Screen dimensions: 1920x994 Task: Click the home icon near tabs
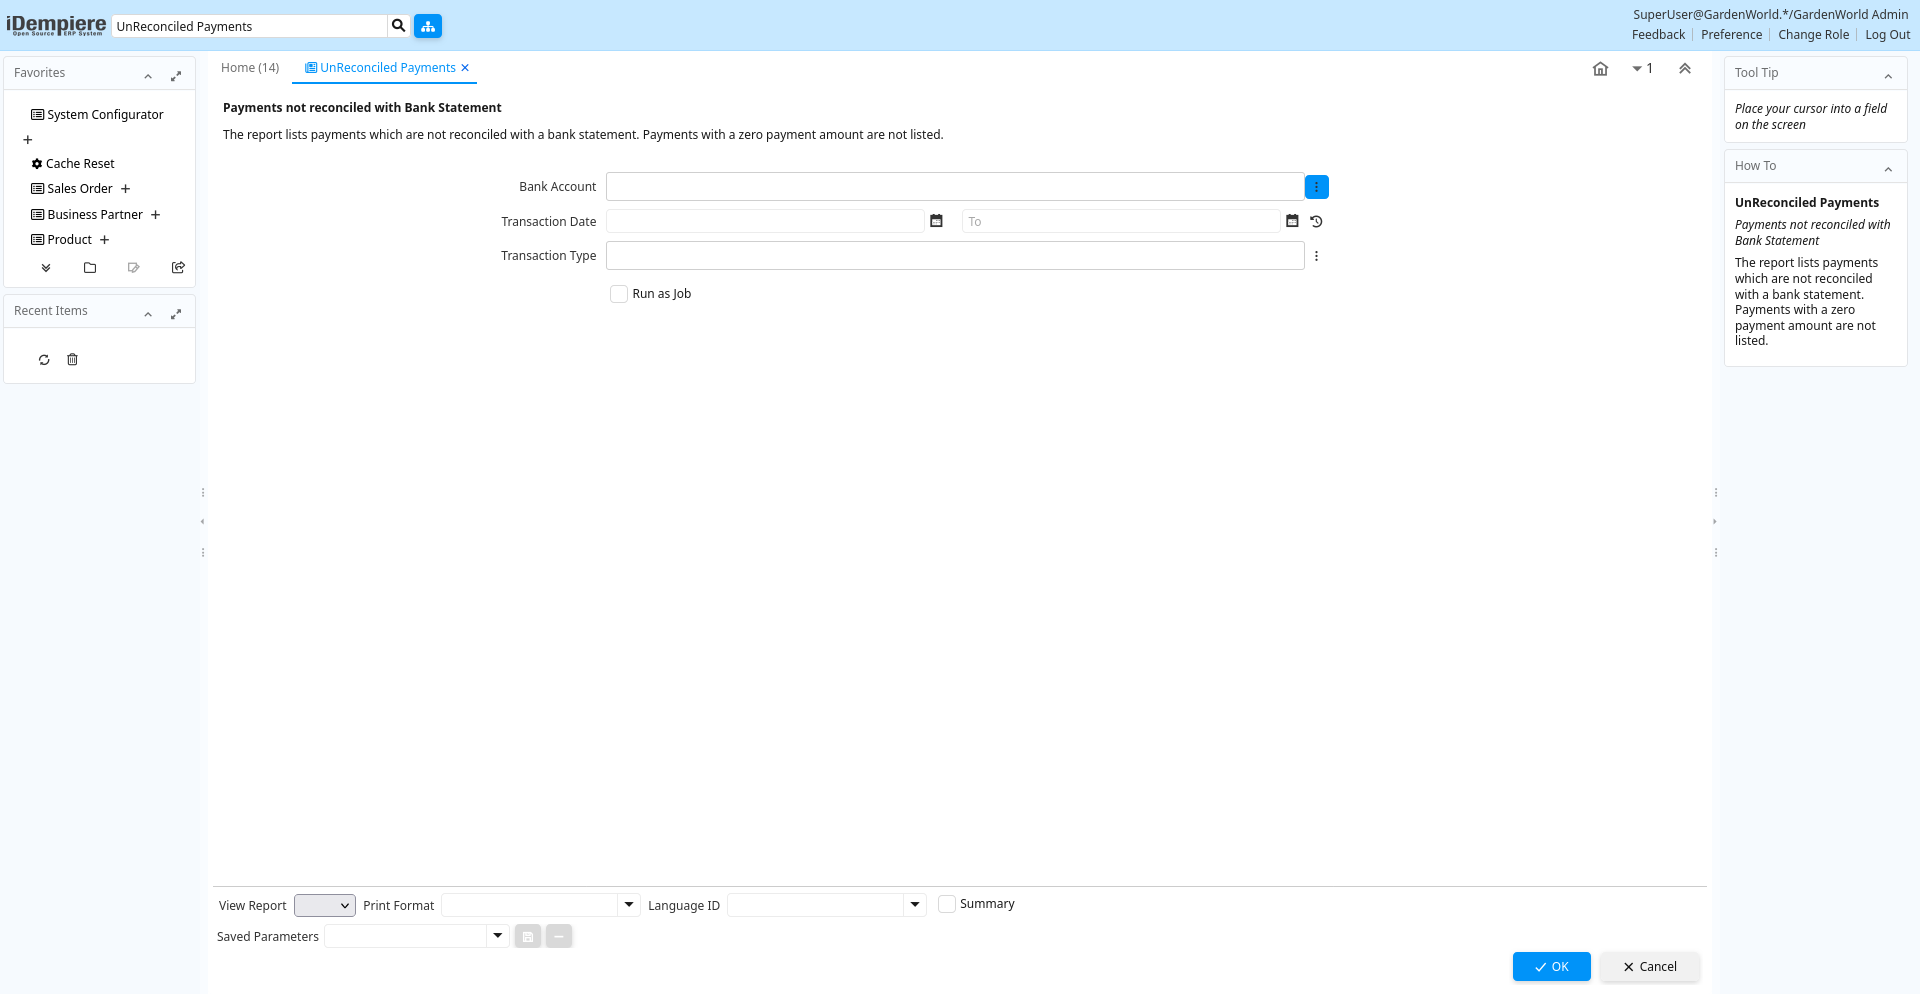tap(1600, 69)
